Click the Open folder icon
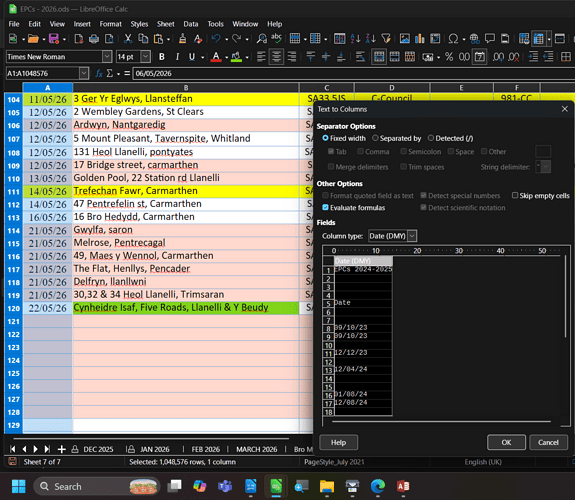The height and width of the screenshot is (500, 575). coord(33,39)
